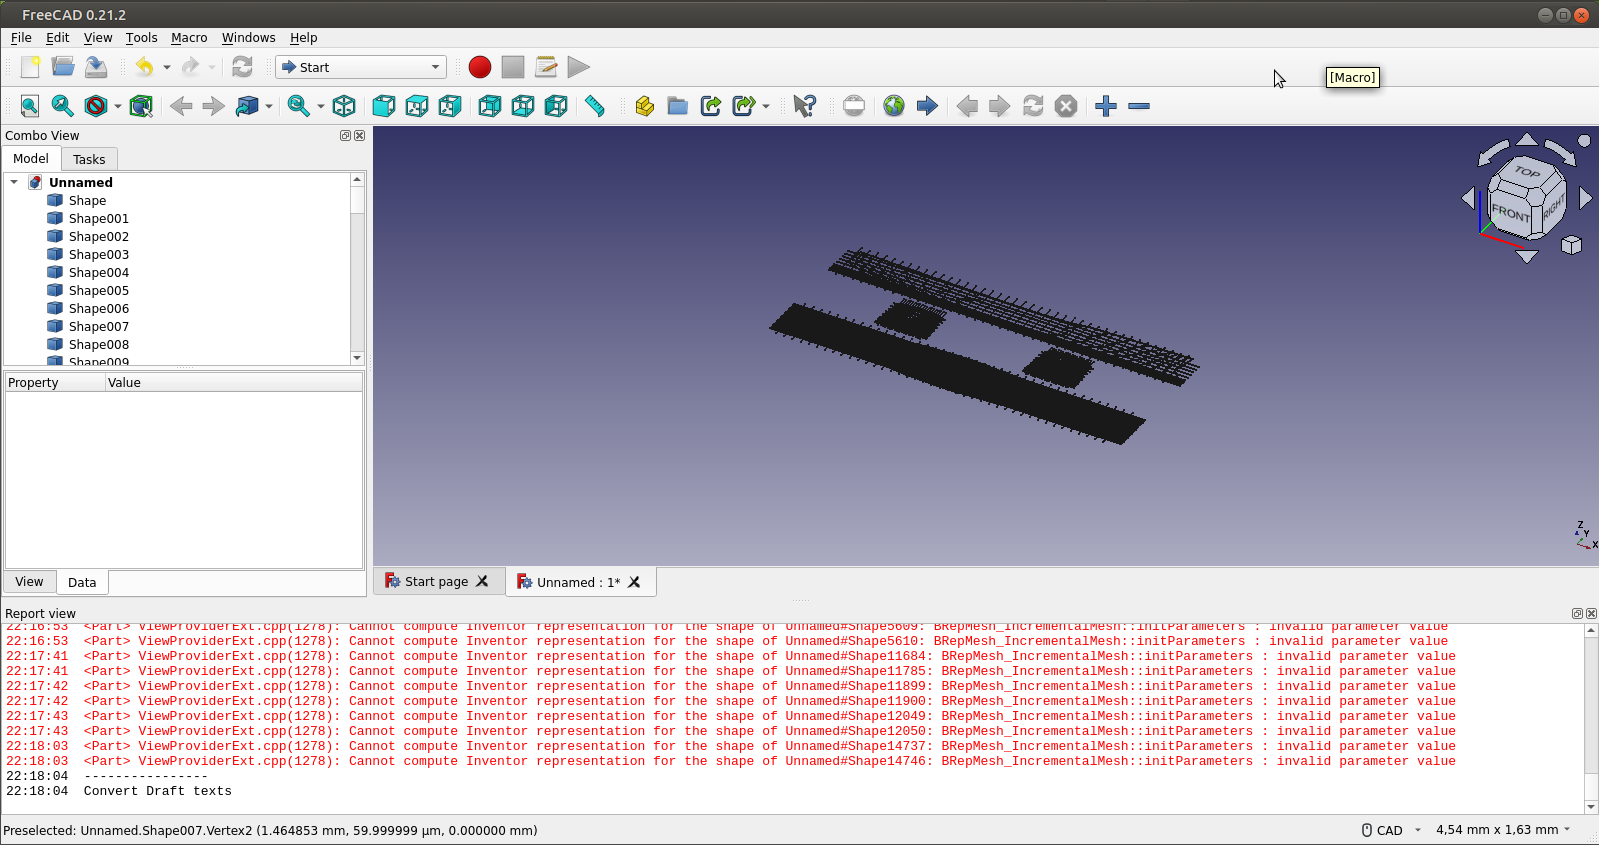Image resolution: width=1599 pixels, height=845 pixels.
Task: Open the Tools menu
Action: point(141,38)
